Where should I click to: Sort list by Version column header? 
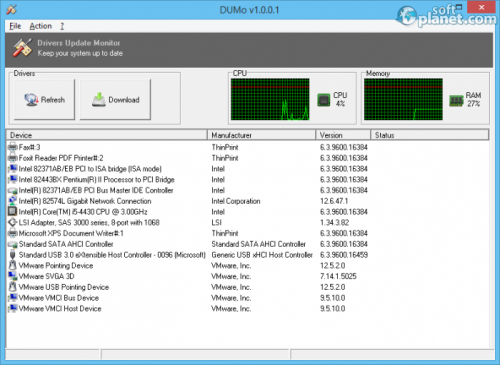(x=343, y=135)
